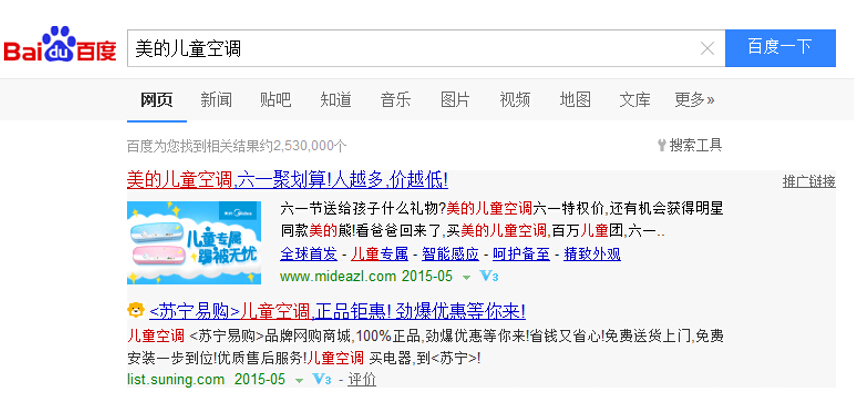This screenshot has height=416, width=863.
Task: Open the 评价 link
Action: tap(362, 380)
